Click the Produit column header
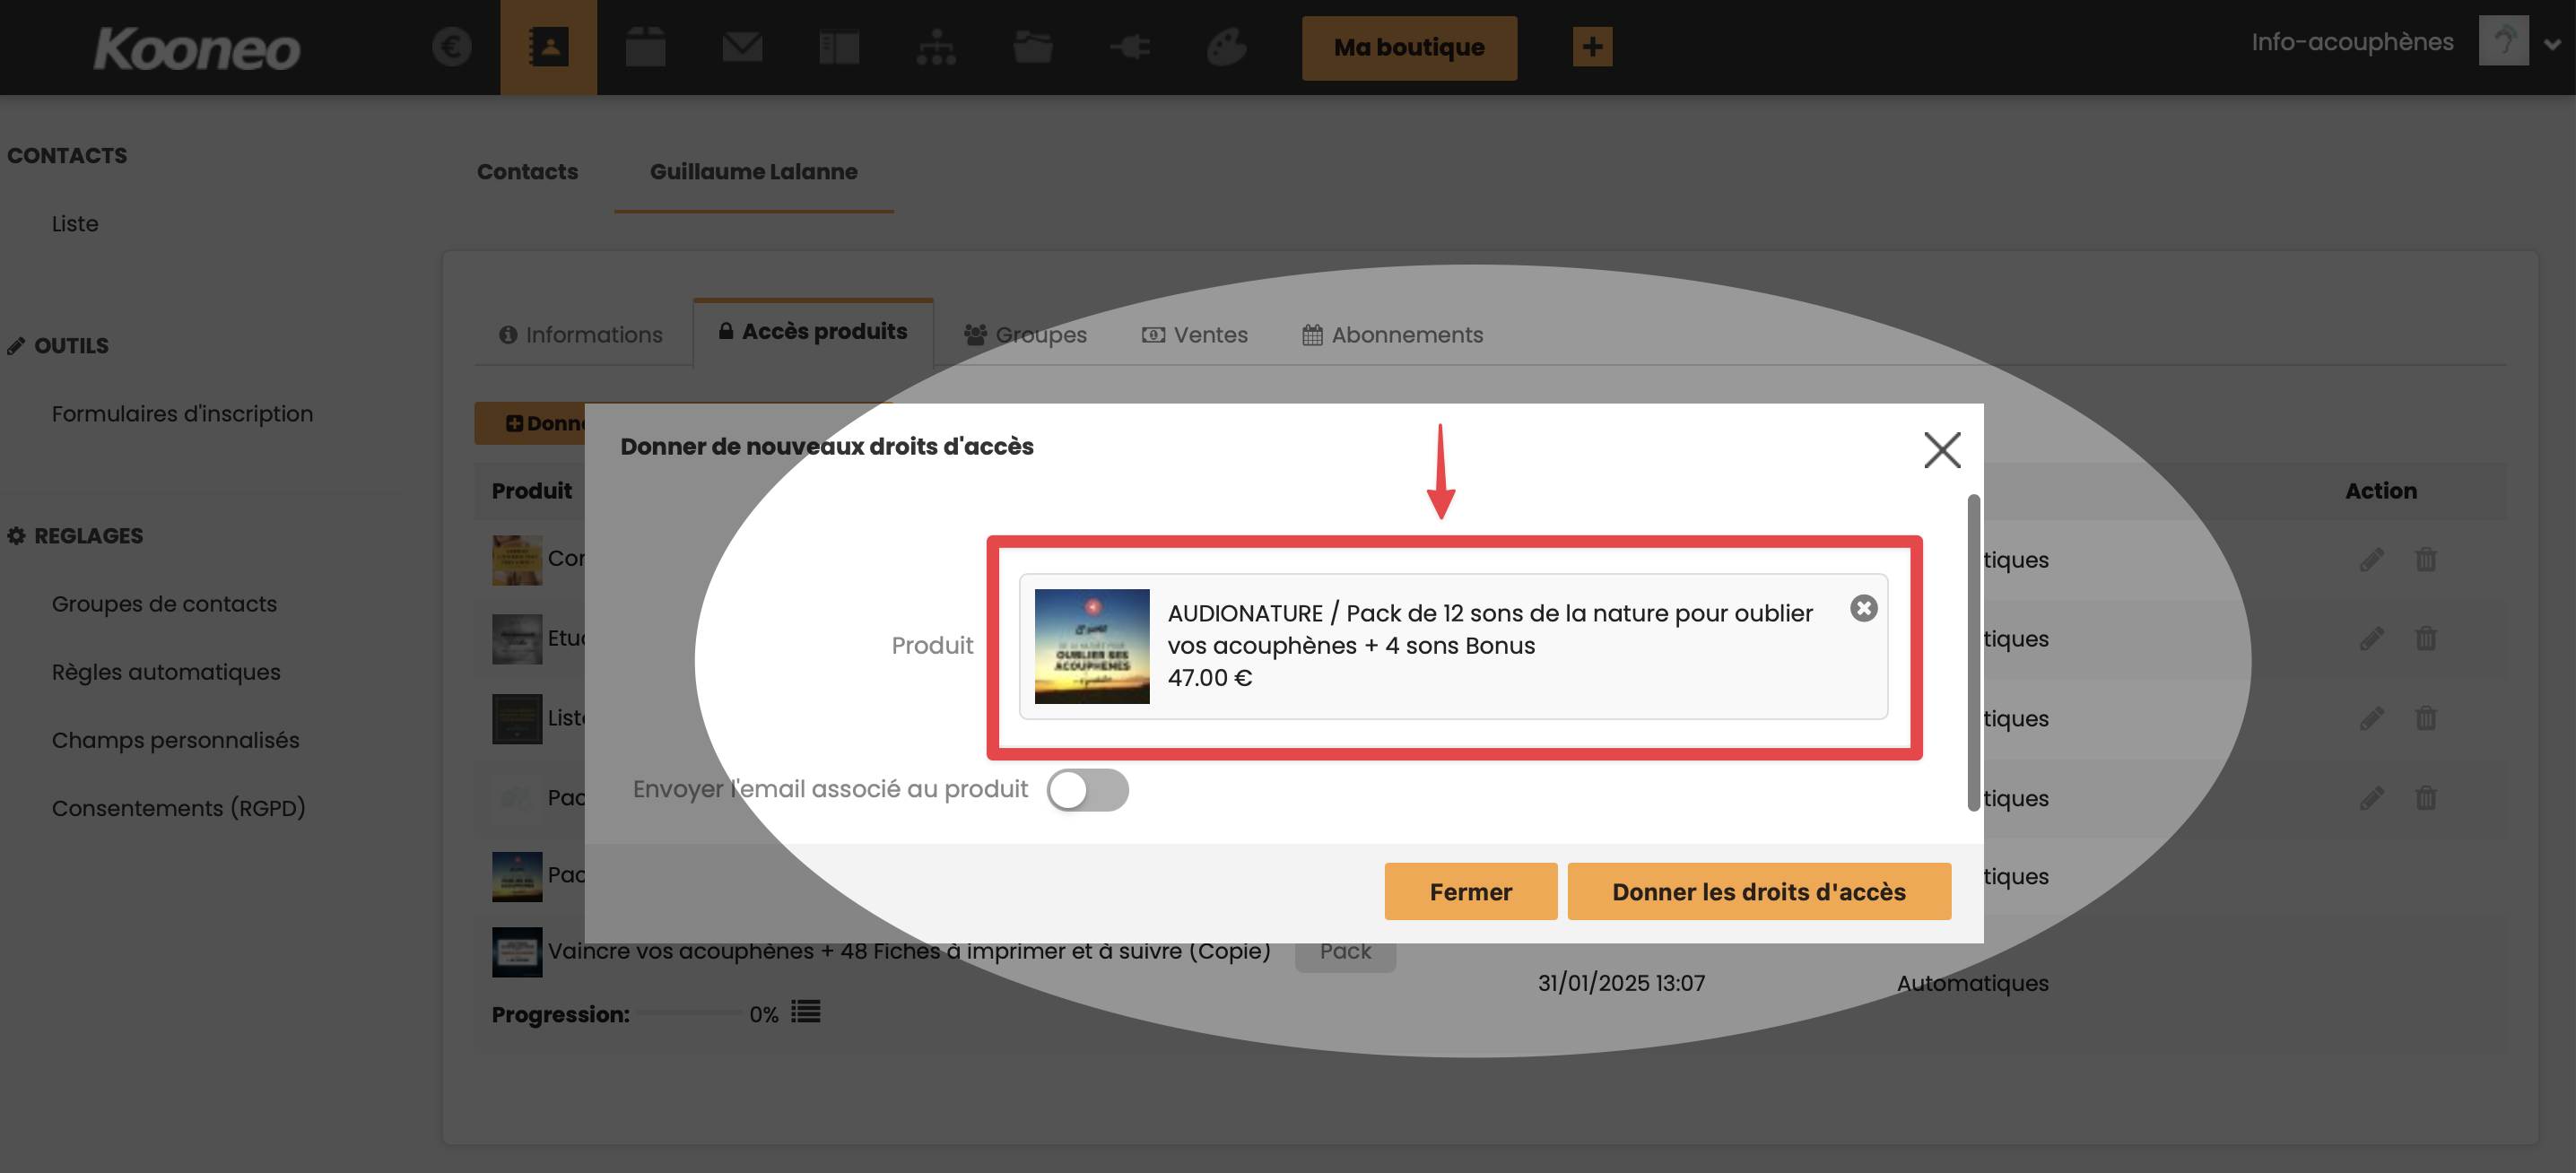 532,491
